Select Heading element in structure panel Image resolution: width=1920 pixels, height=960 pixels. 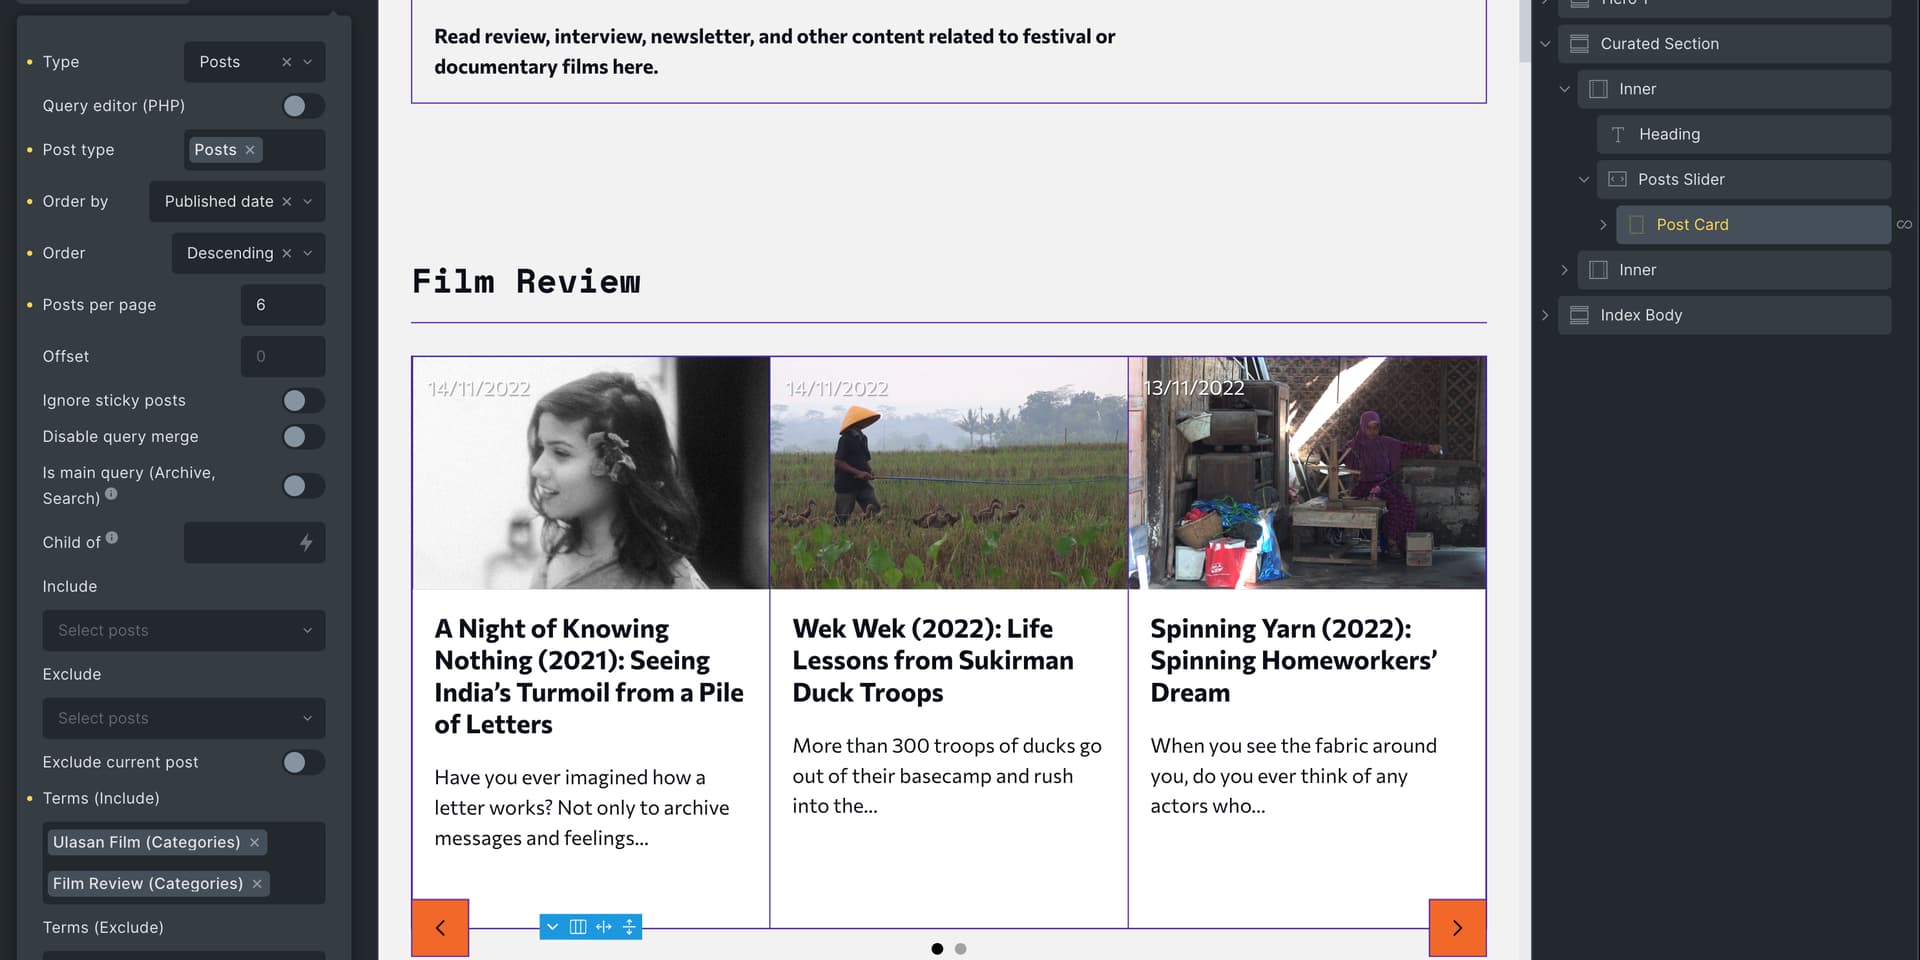tap(1743, 134)
